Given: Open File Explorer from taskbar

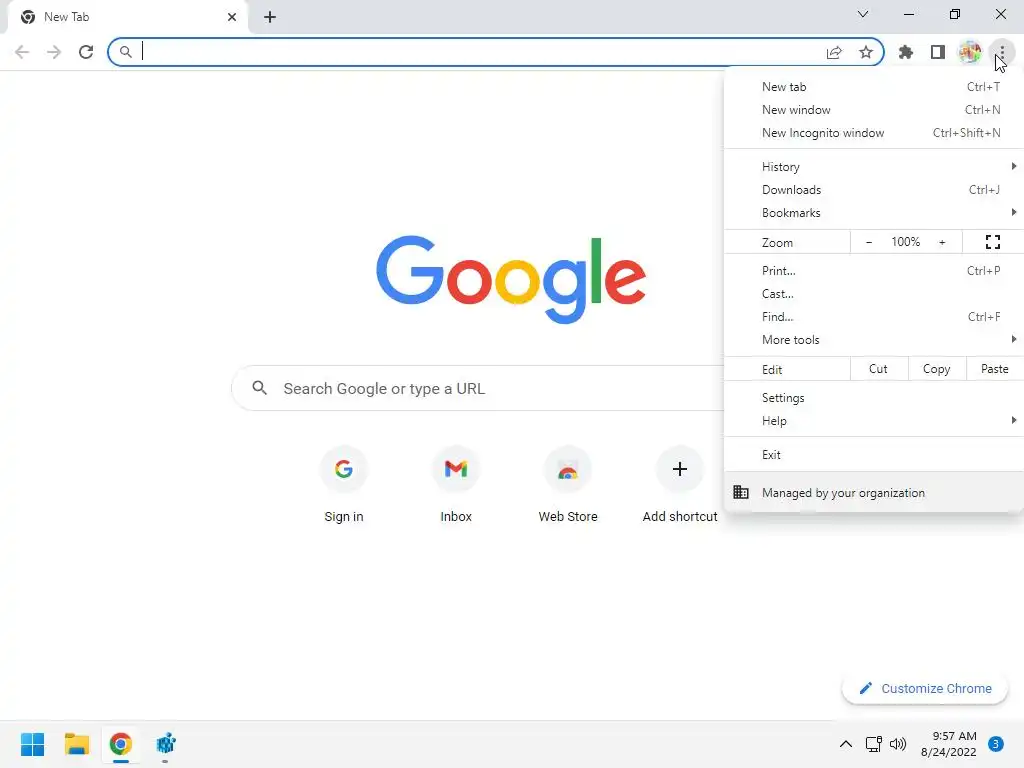Looking at the screenshot, I should [x=76, y=744].
